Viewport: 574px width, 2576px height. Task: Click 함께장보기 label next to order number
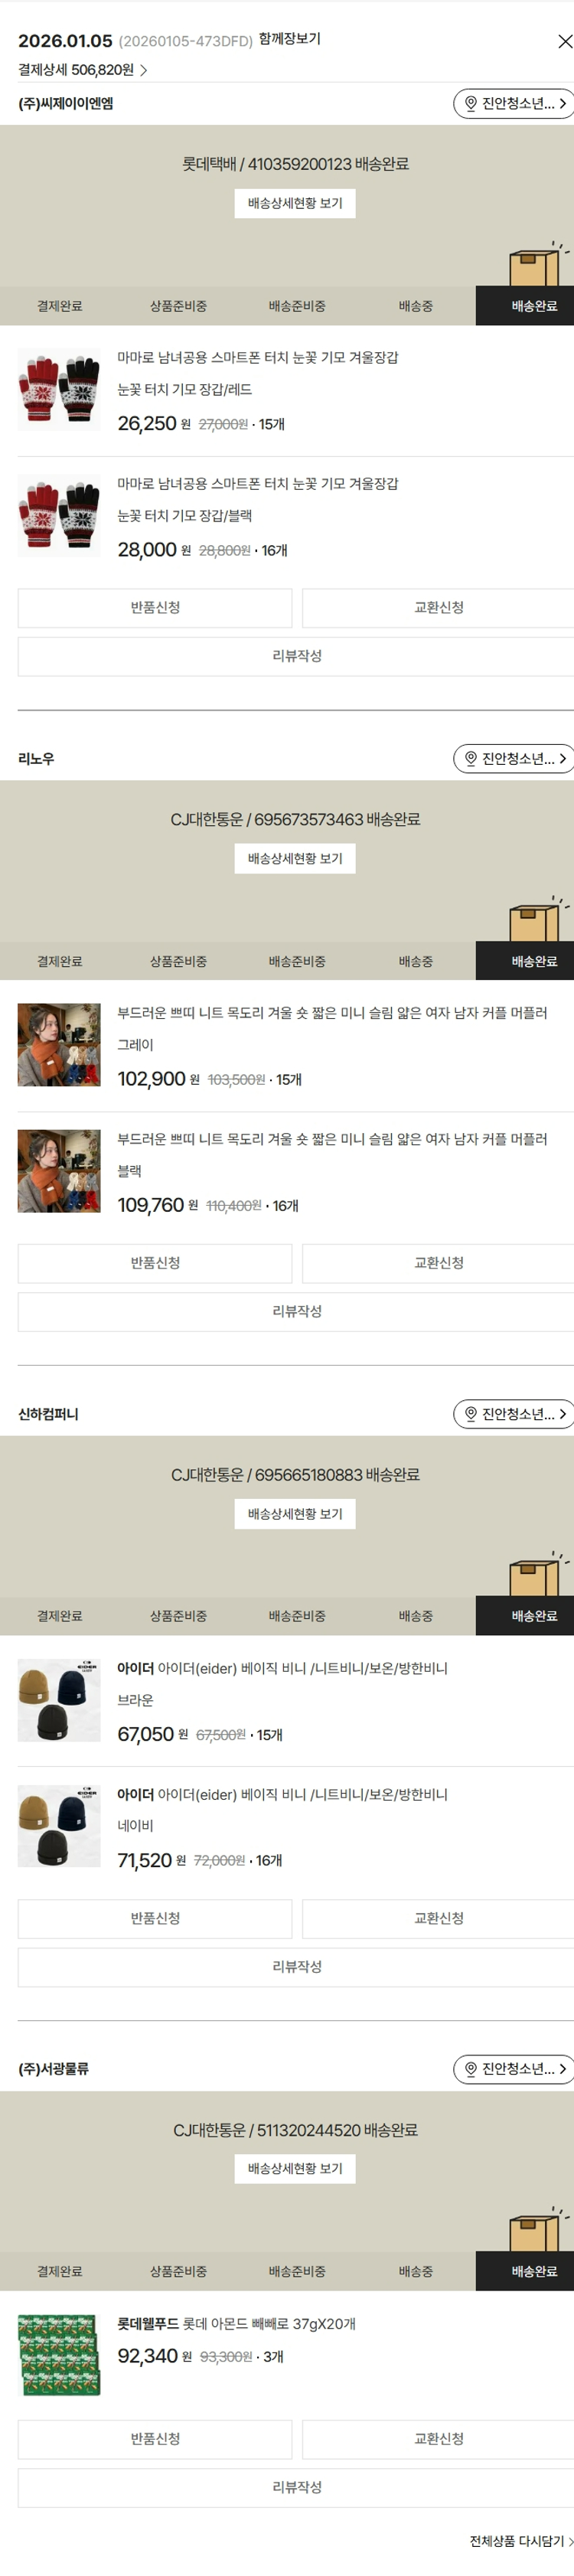289,39
